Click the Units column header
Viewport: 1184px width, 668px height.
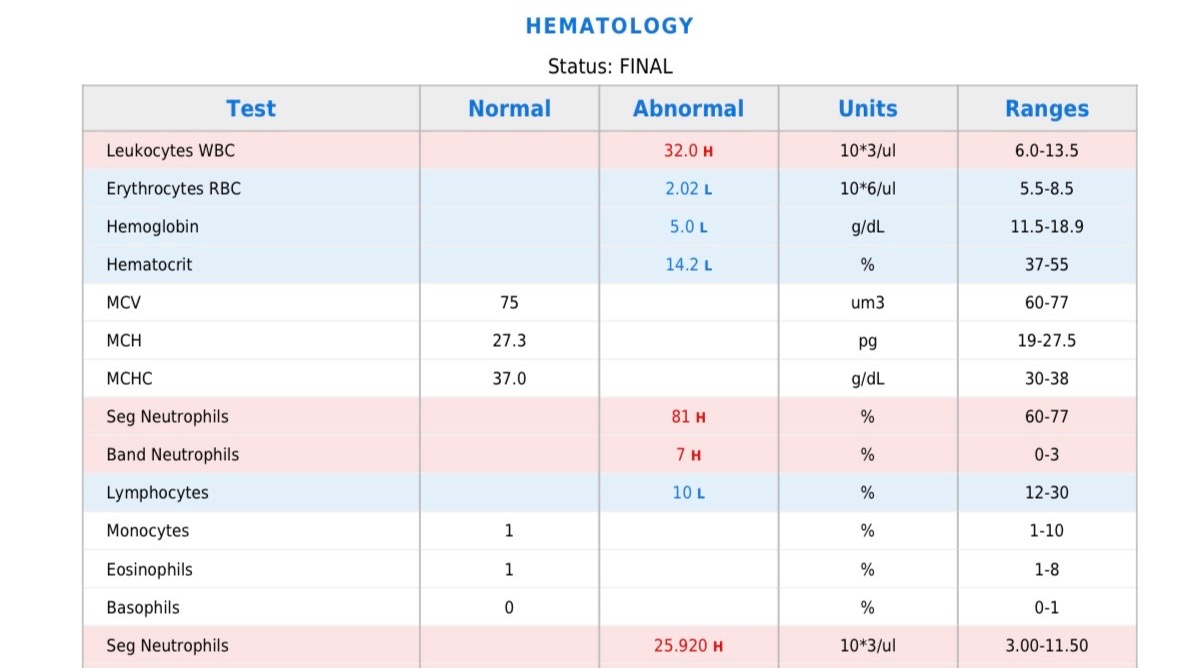(x=867, y=109)
